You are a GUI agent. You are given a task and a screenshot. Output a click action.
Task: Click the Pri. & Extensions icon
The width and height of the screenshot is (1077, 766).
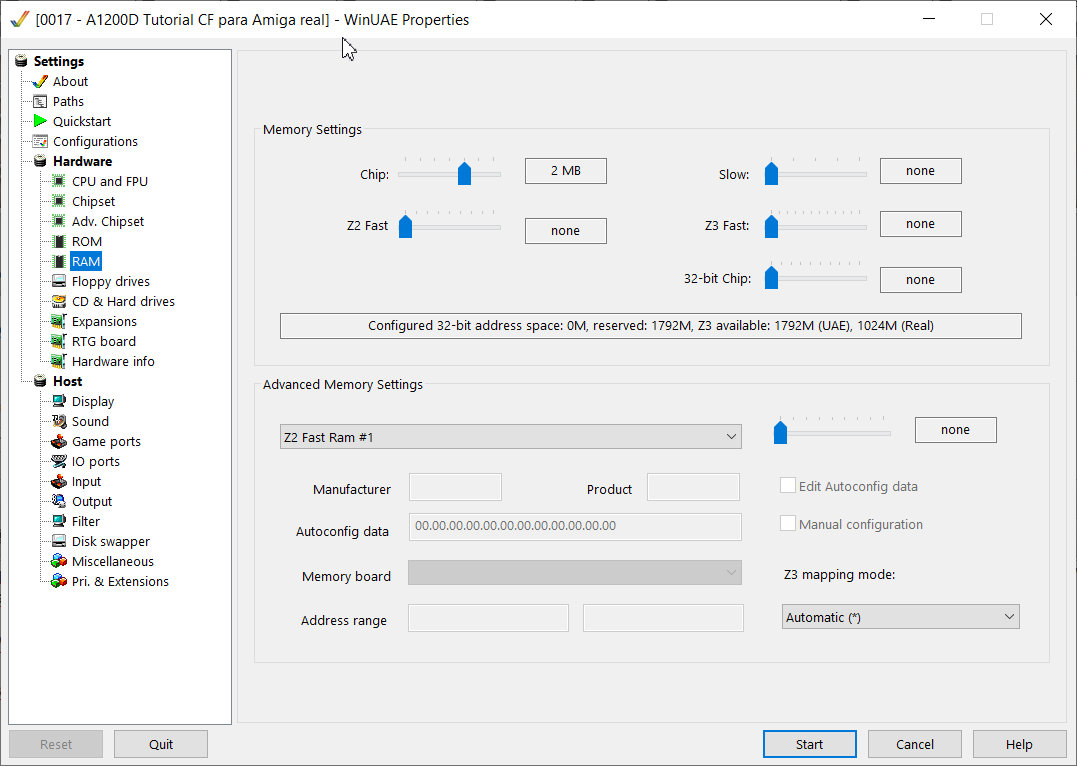pos(59,581)
